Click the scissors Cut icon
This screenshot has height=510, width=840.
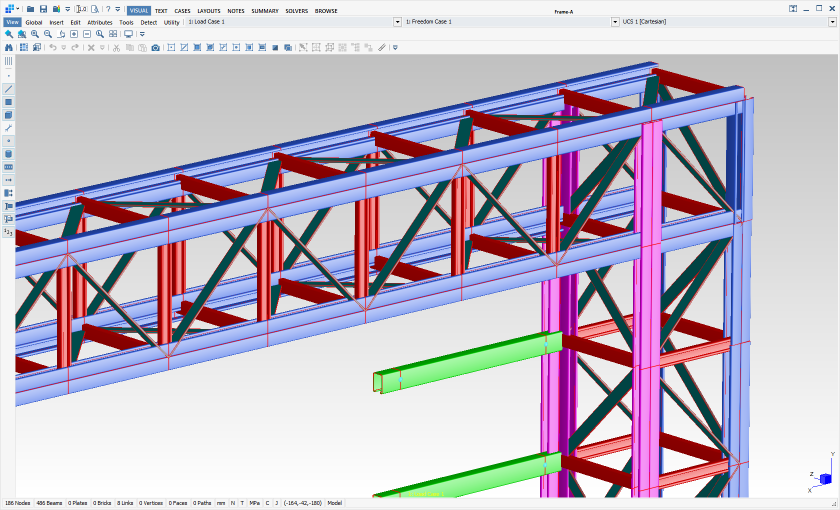tap(116, 47)
